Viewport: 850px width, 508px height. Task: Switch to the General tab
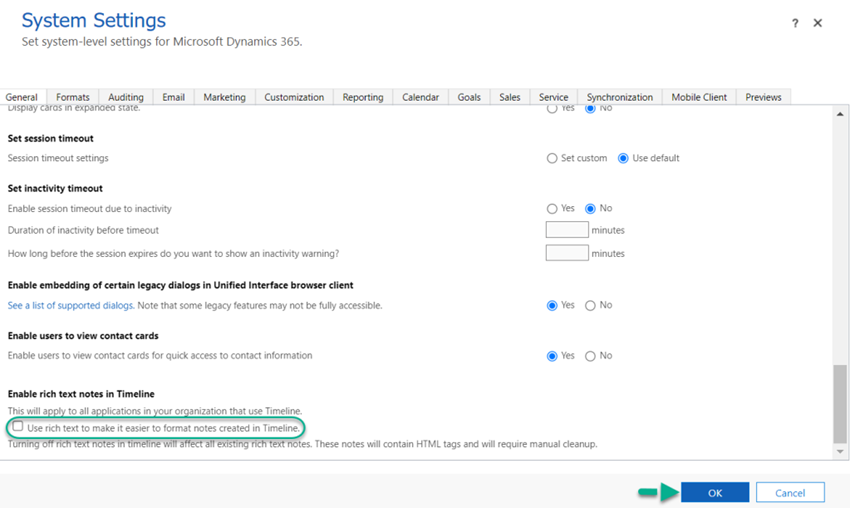pos(22,97)
